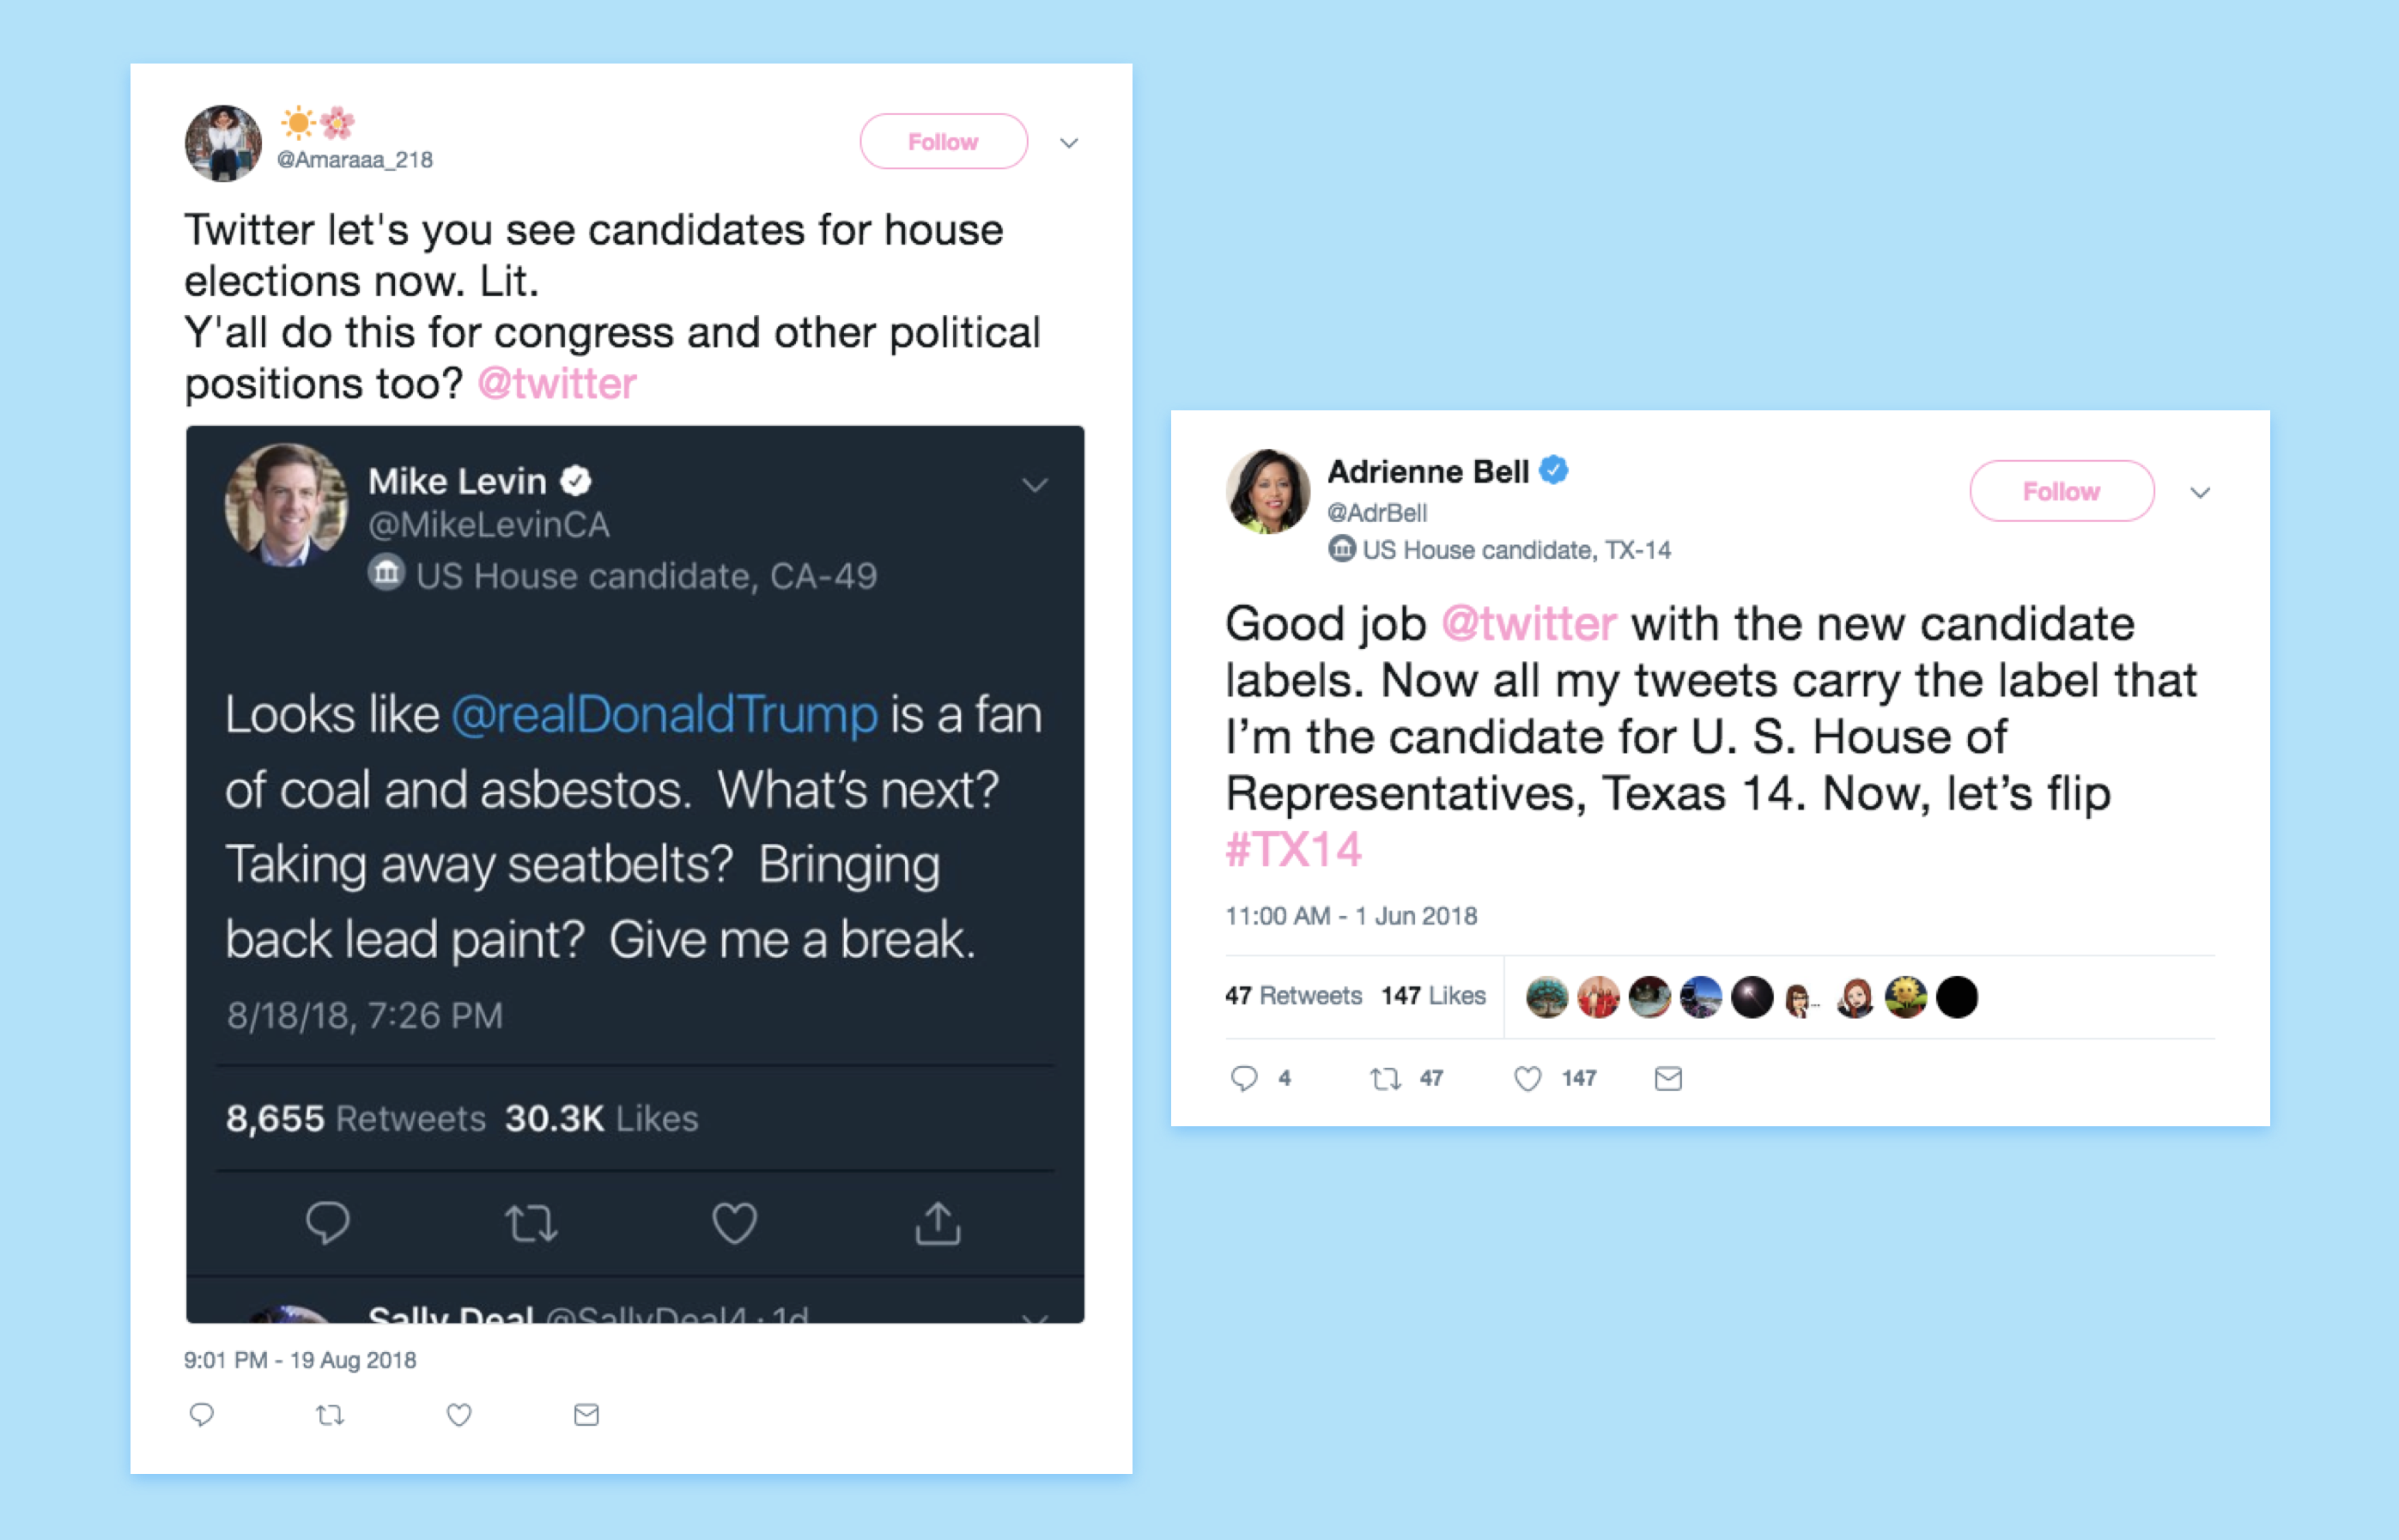Expand the options chevron on Adrienne Bell's tweet

tap(2200, 492)
